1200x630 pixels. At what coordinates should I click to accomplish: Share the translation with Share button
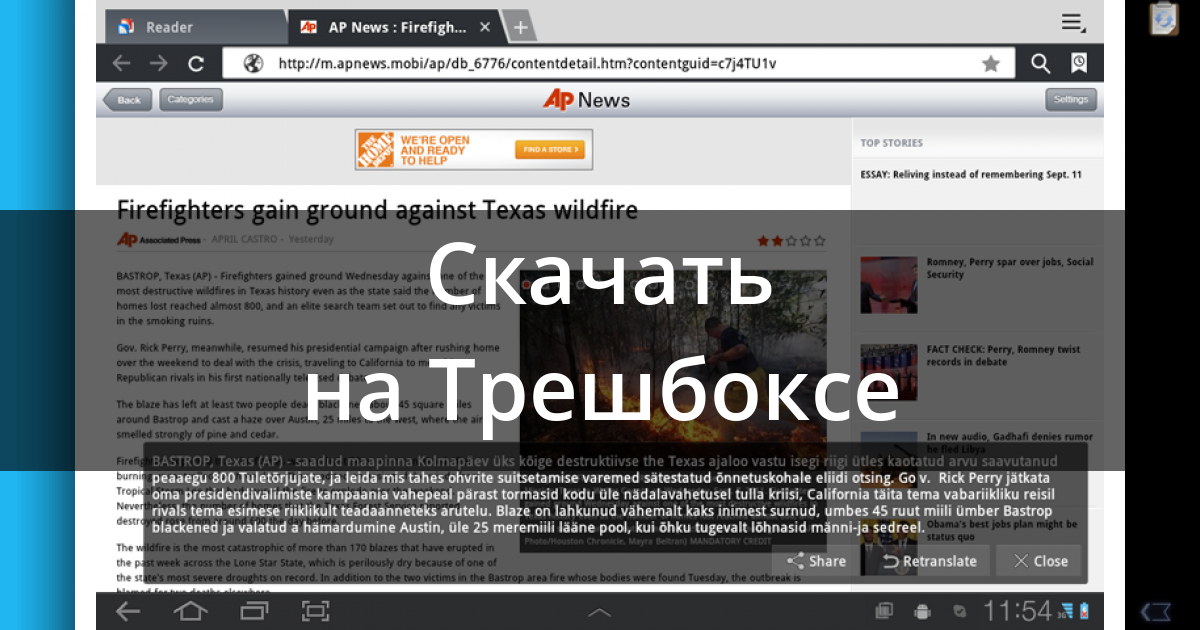pos(817,561)
